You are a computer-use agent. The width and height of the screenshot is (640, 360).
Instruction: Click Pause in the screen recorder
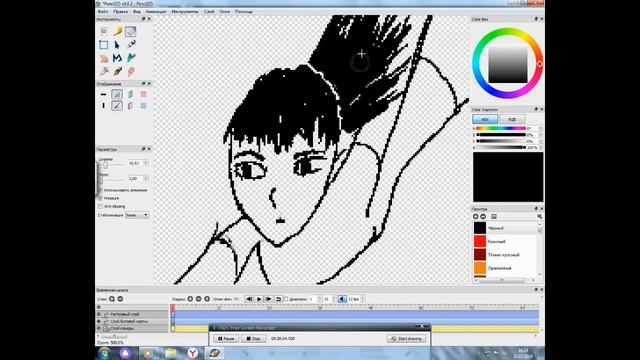pos(226,339)
